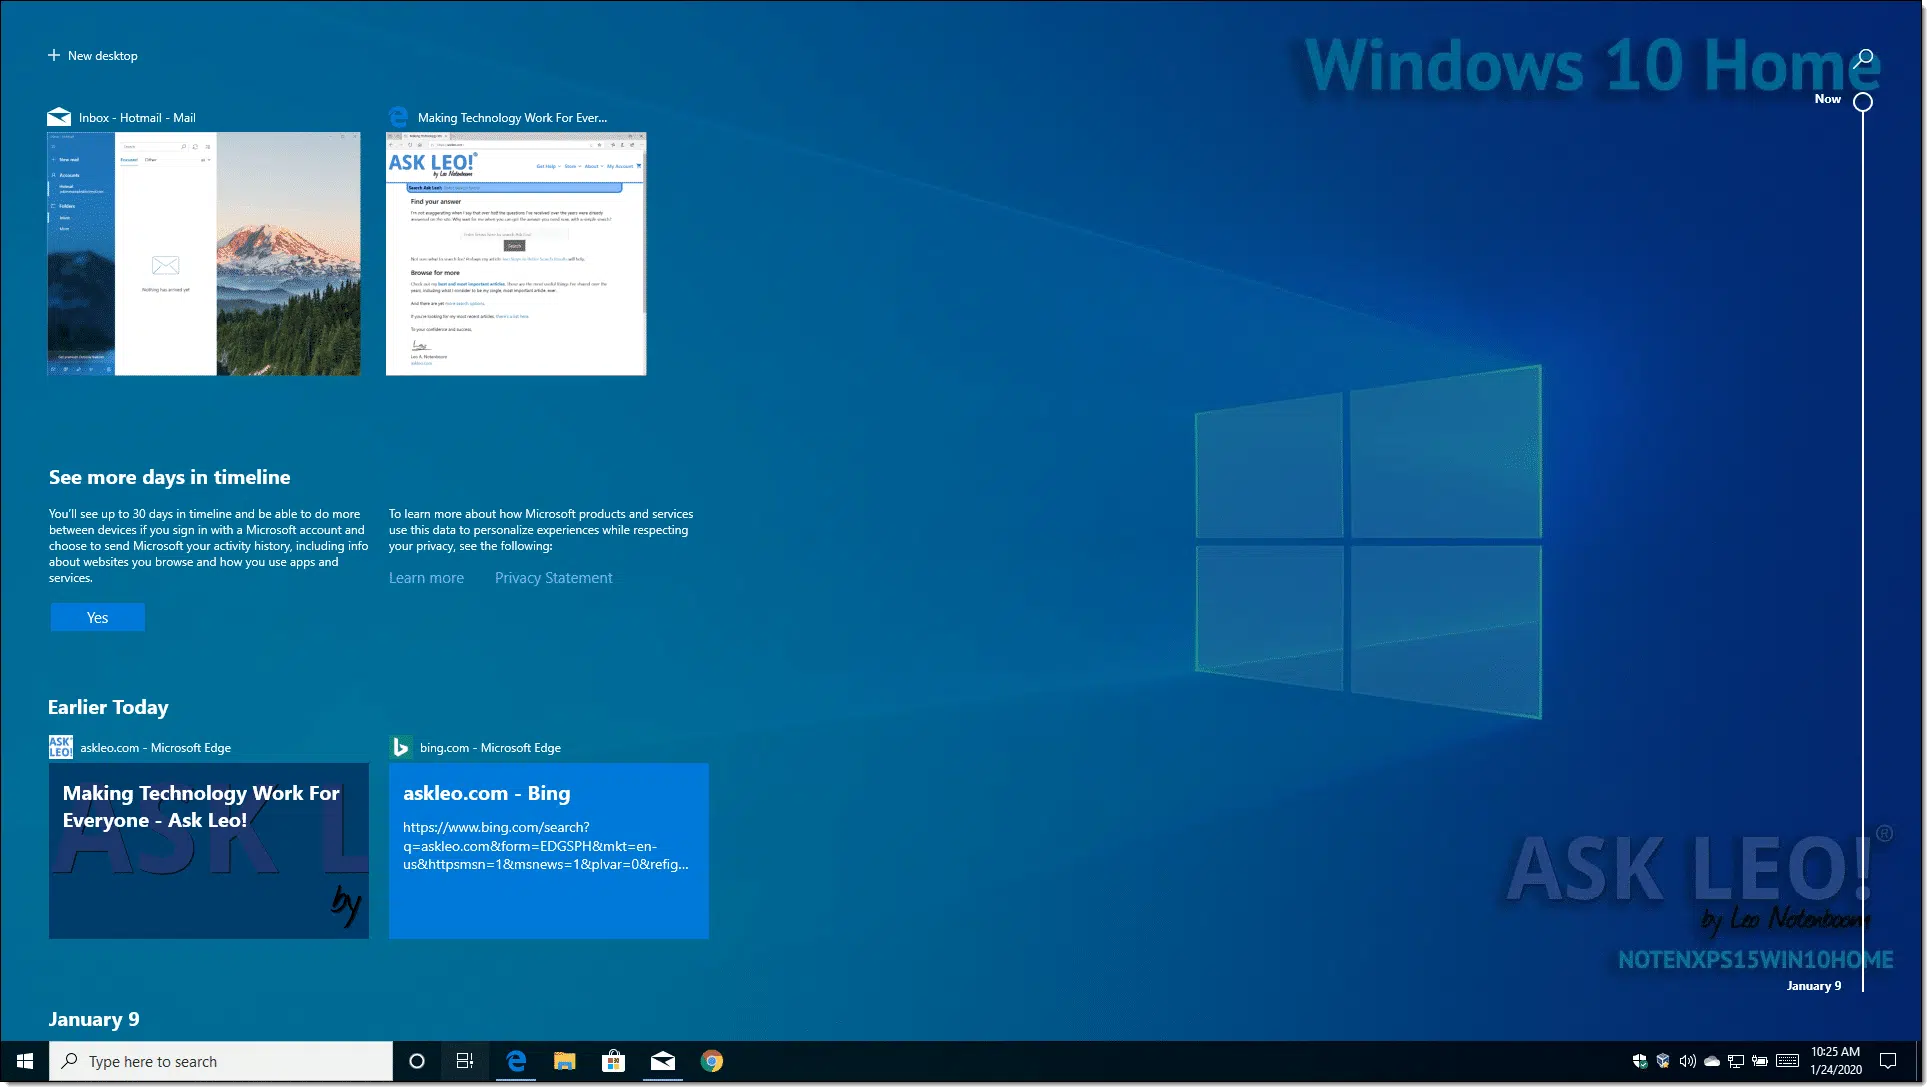Open the Learn more link
The image size is (1932, 1092).
426,578
